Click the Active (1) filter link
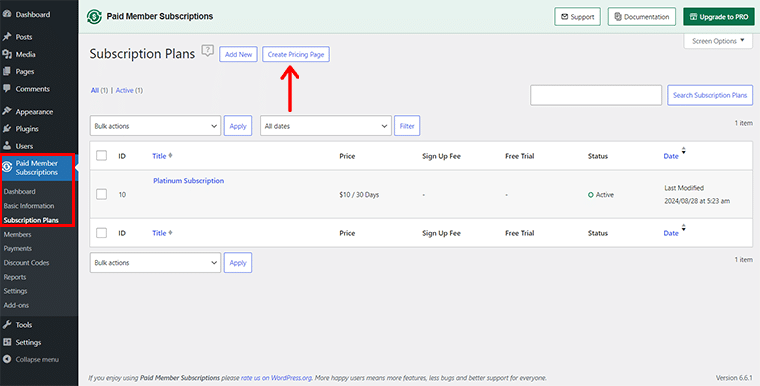The image size is (760, 386). (129, 90)
